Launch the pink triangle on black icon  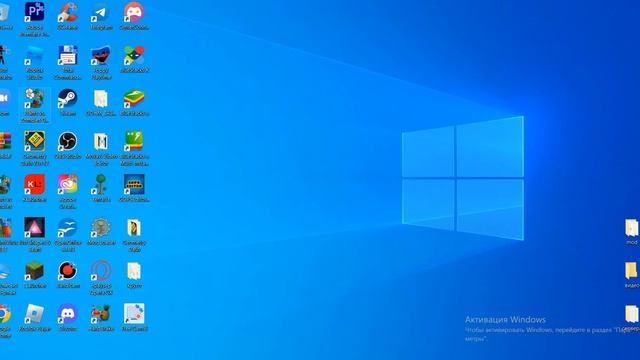(x=35, y=227)
